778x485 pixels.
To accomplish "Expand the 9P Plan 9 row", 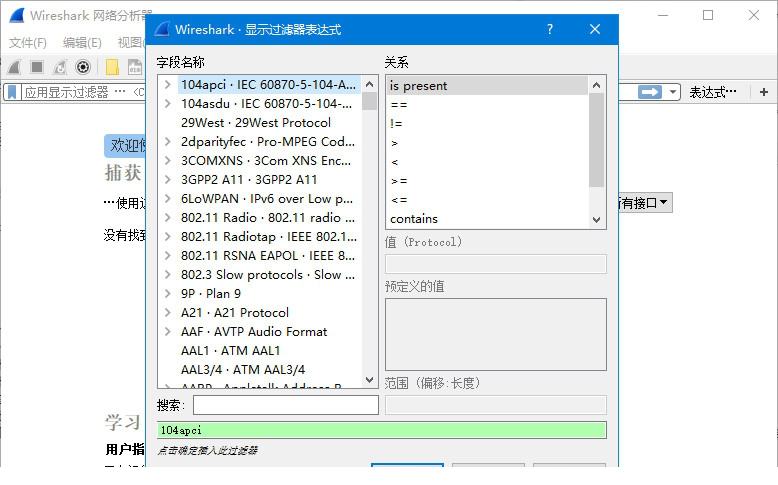I will pos(168,293).
